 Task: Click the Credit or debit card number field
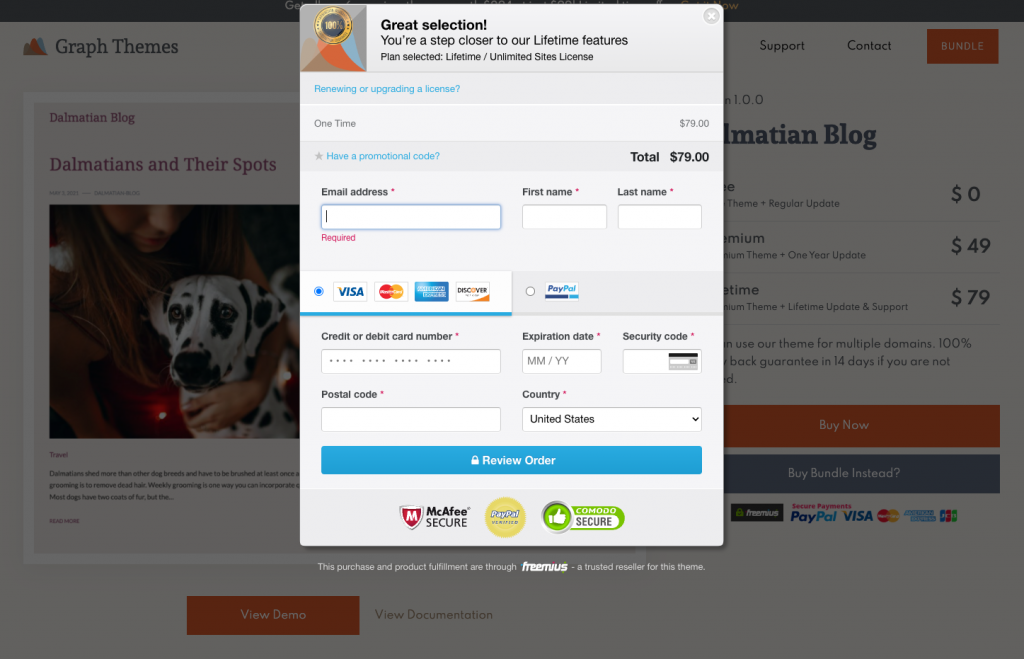tap(411, 361)
